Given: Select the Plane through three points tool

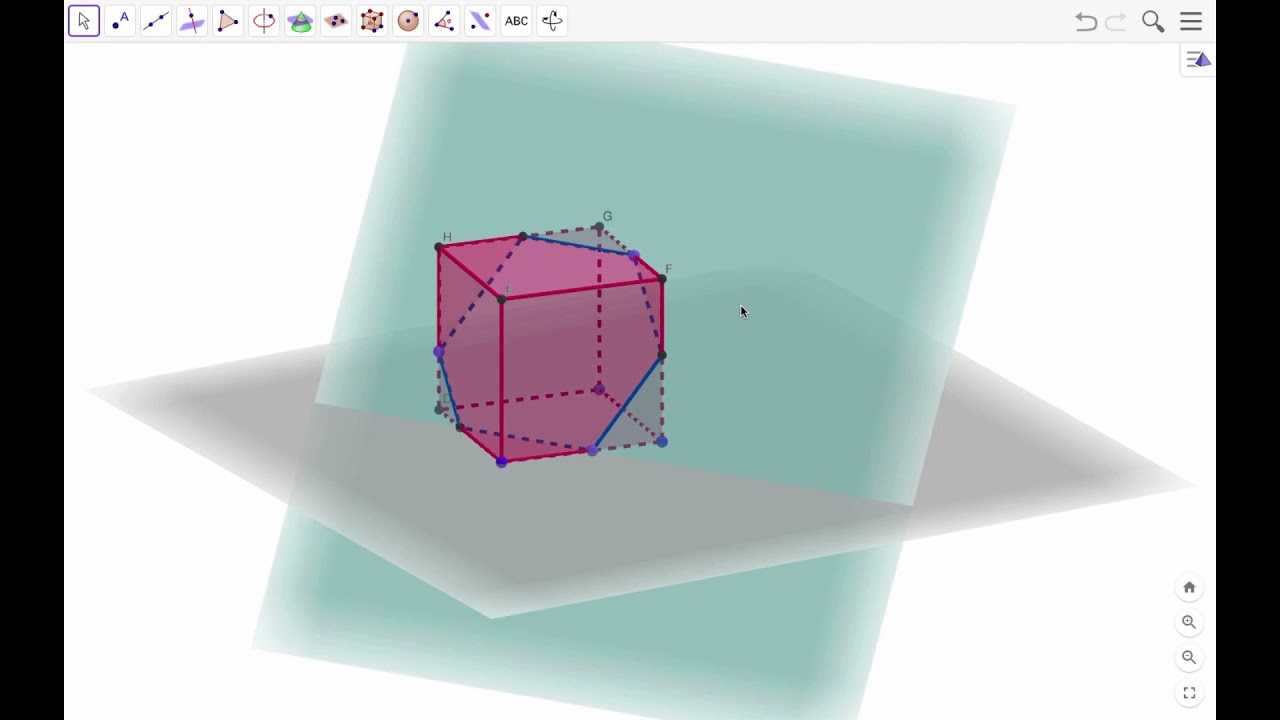Looking at the screenshot, I should click(336, 21).
